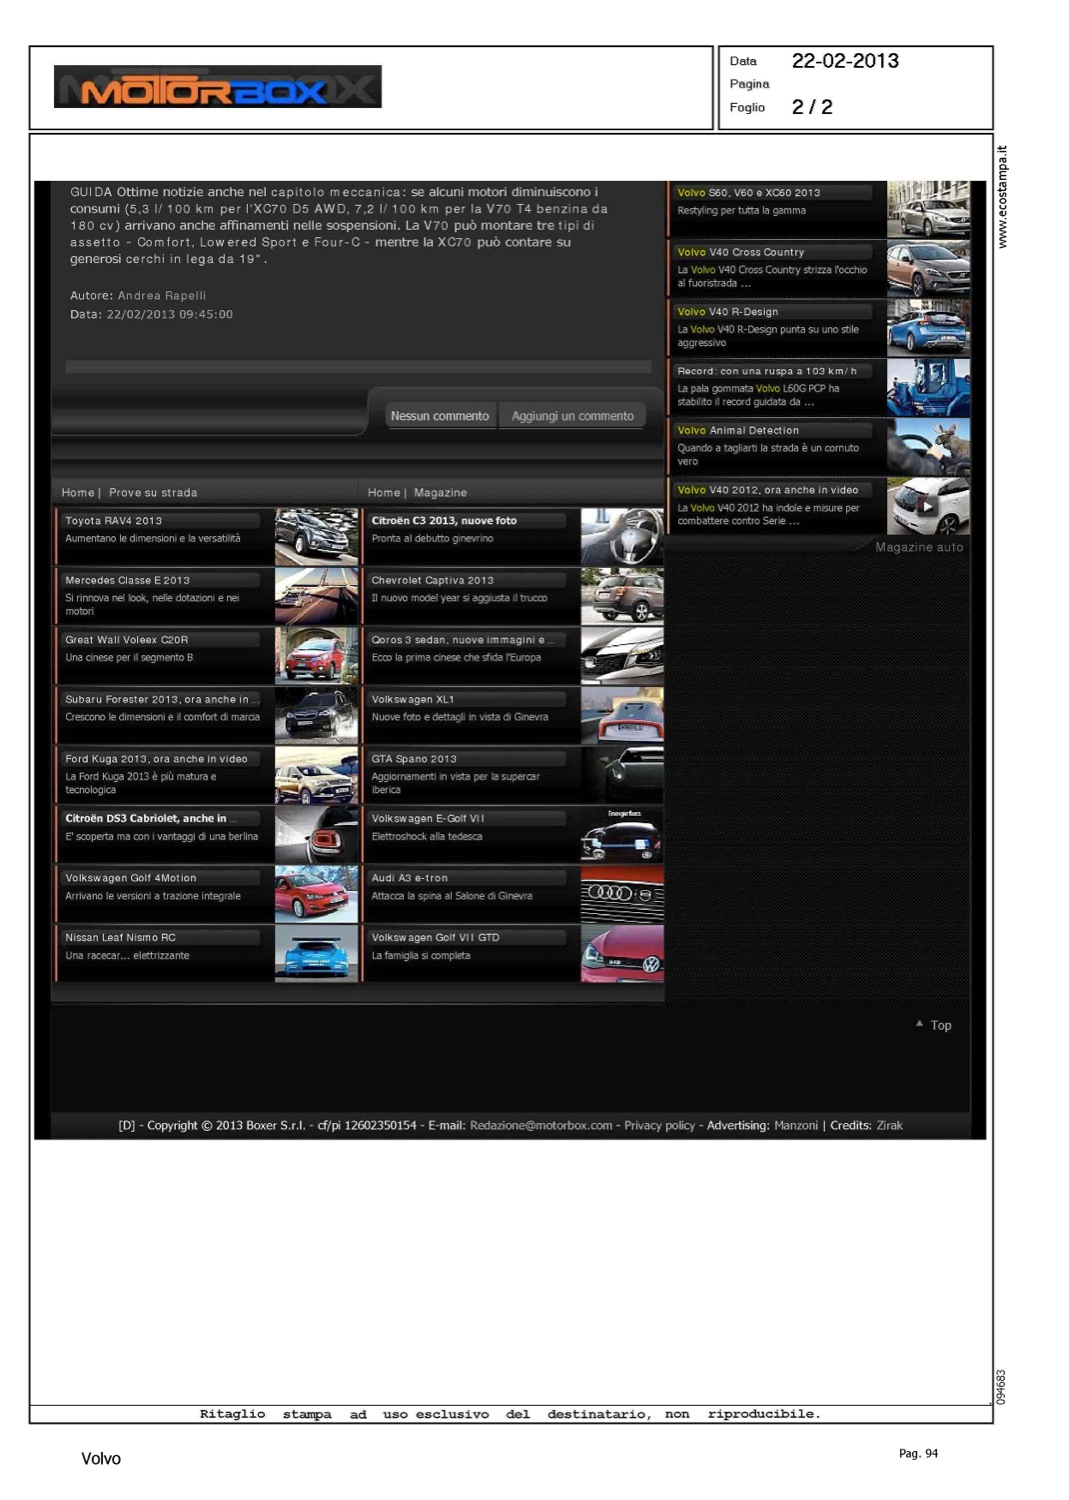Play the Volvo V40 2012 video thumbnail

click(x=927, y=506)
